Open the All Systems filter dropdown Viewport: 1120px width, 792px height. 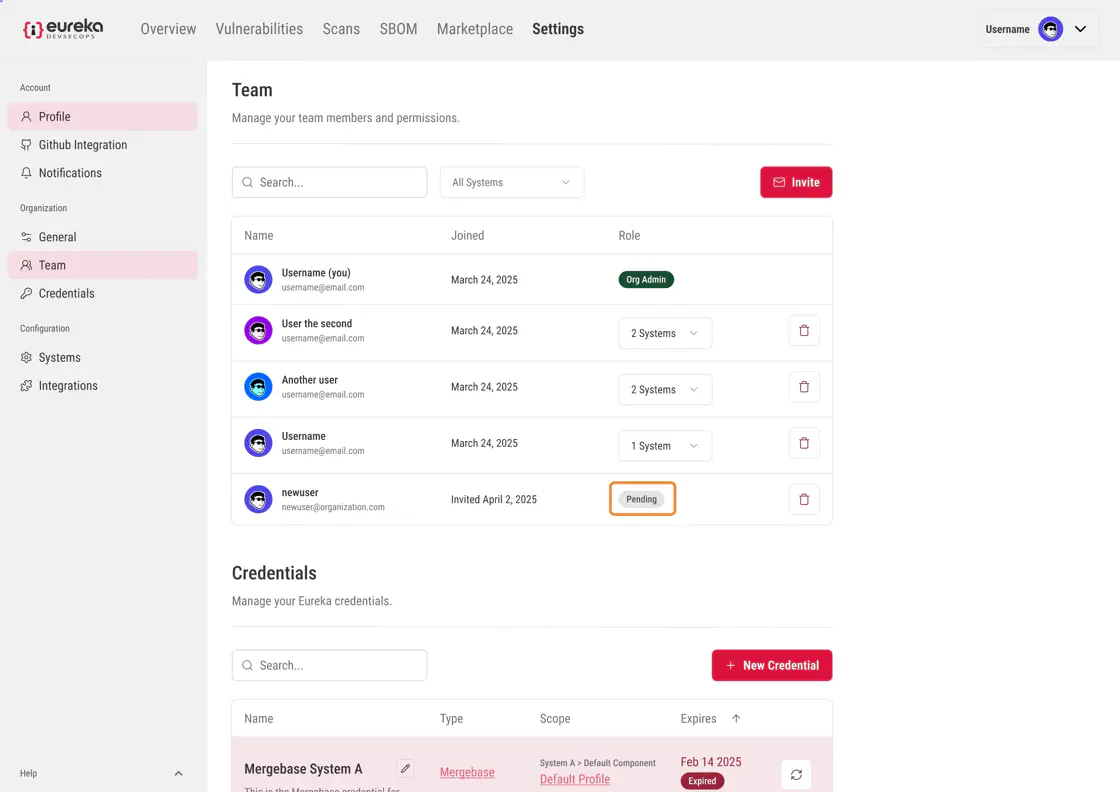[x=511, y=182]
